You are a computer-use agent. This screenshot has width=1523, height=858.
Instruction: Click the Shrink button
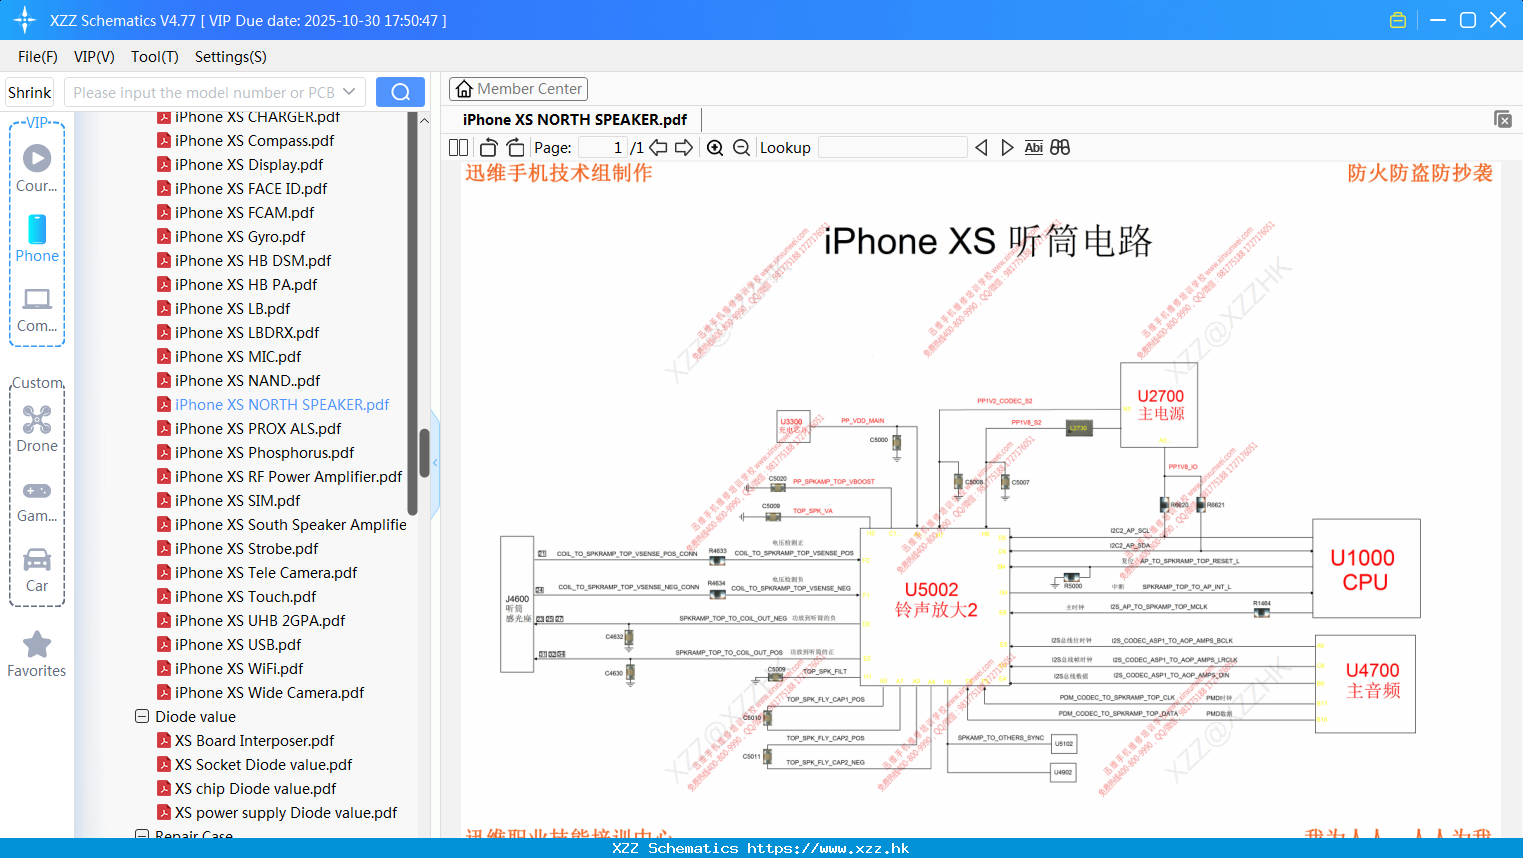tap(30, 92)
